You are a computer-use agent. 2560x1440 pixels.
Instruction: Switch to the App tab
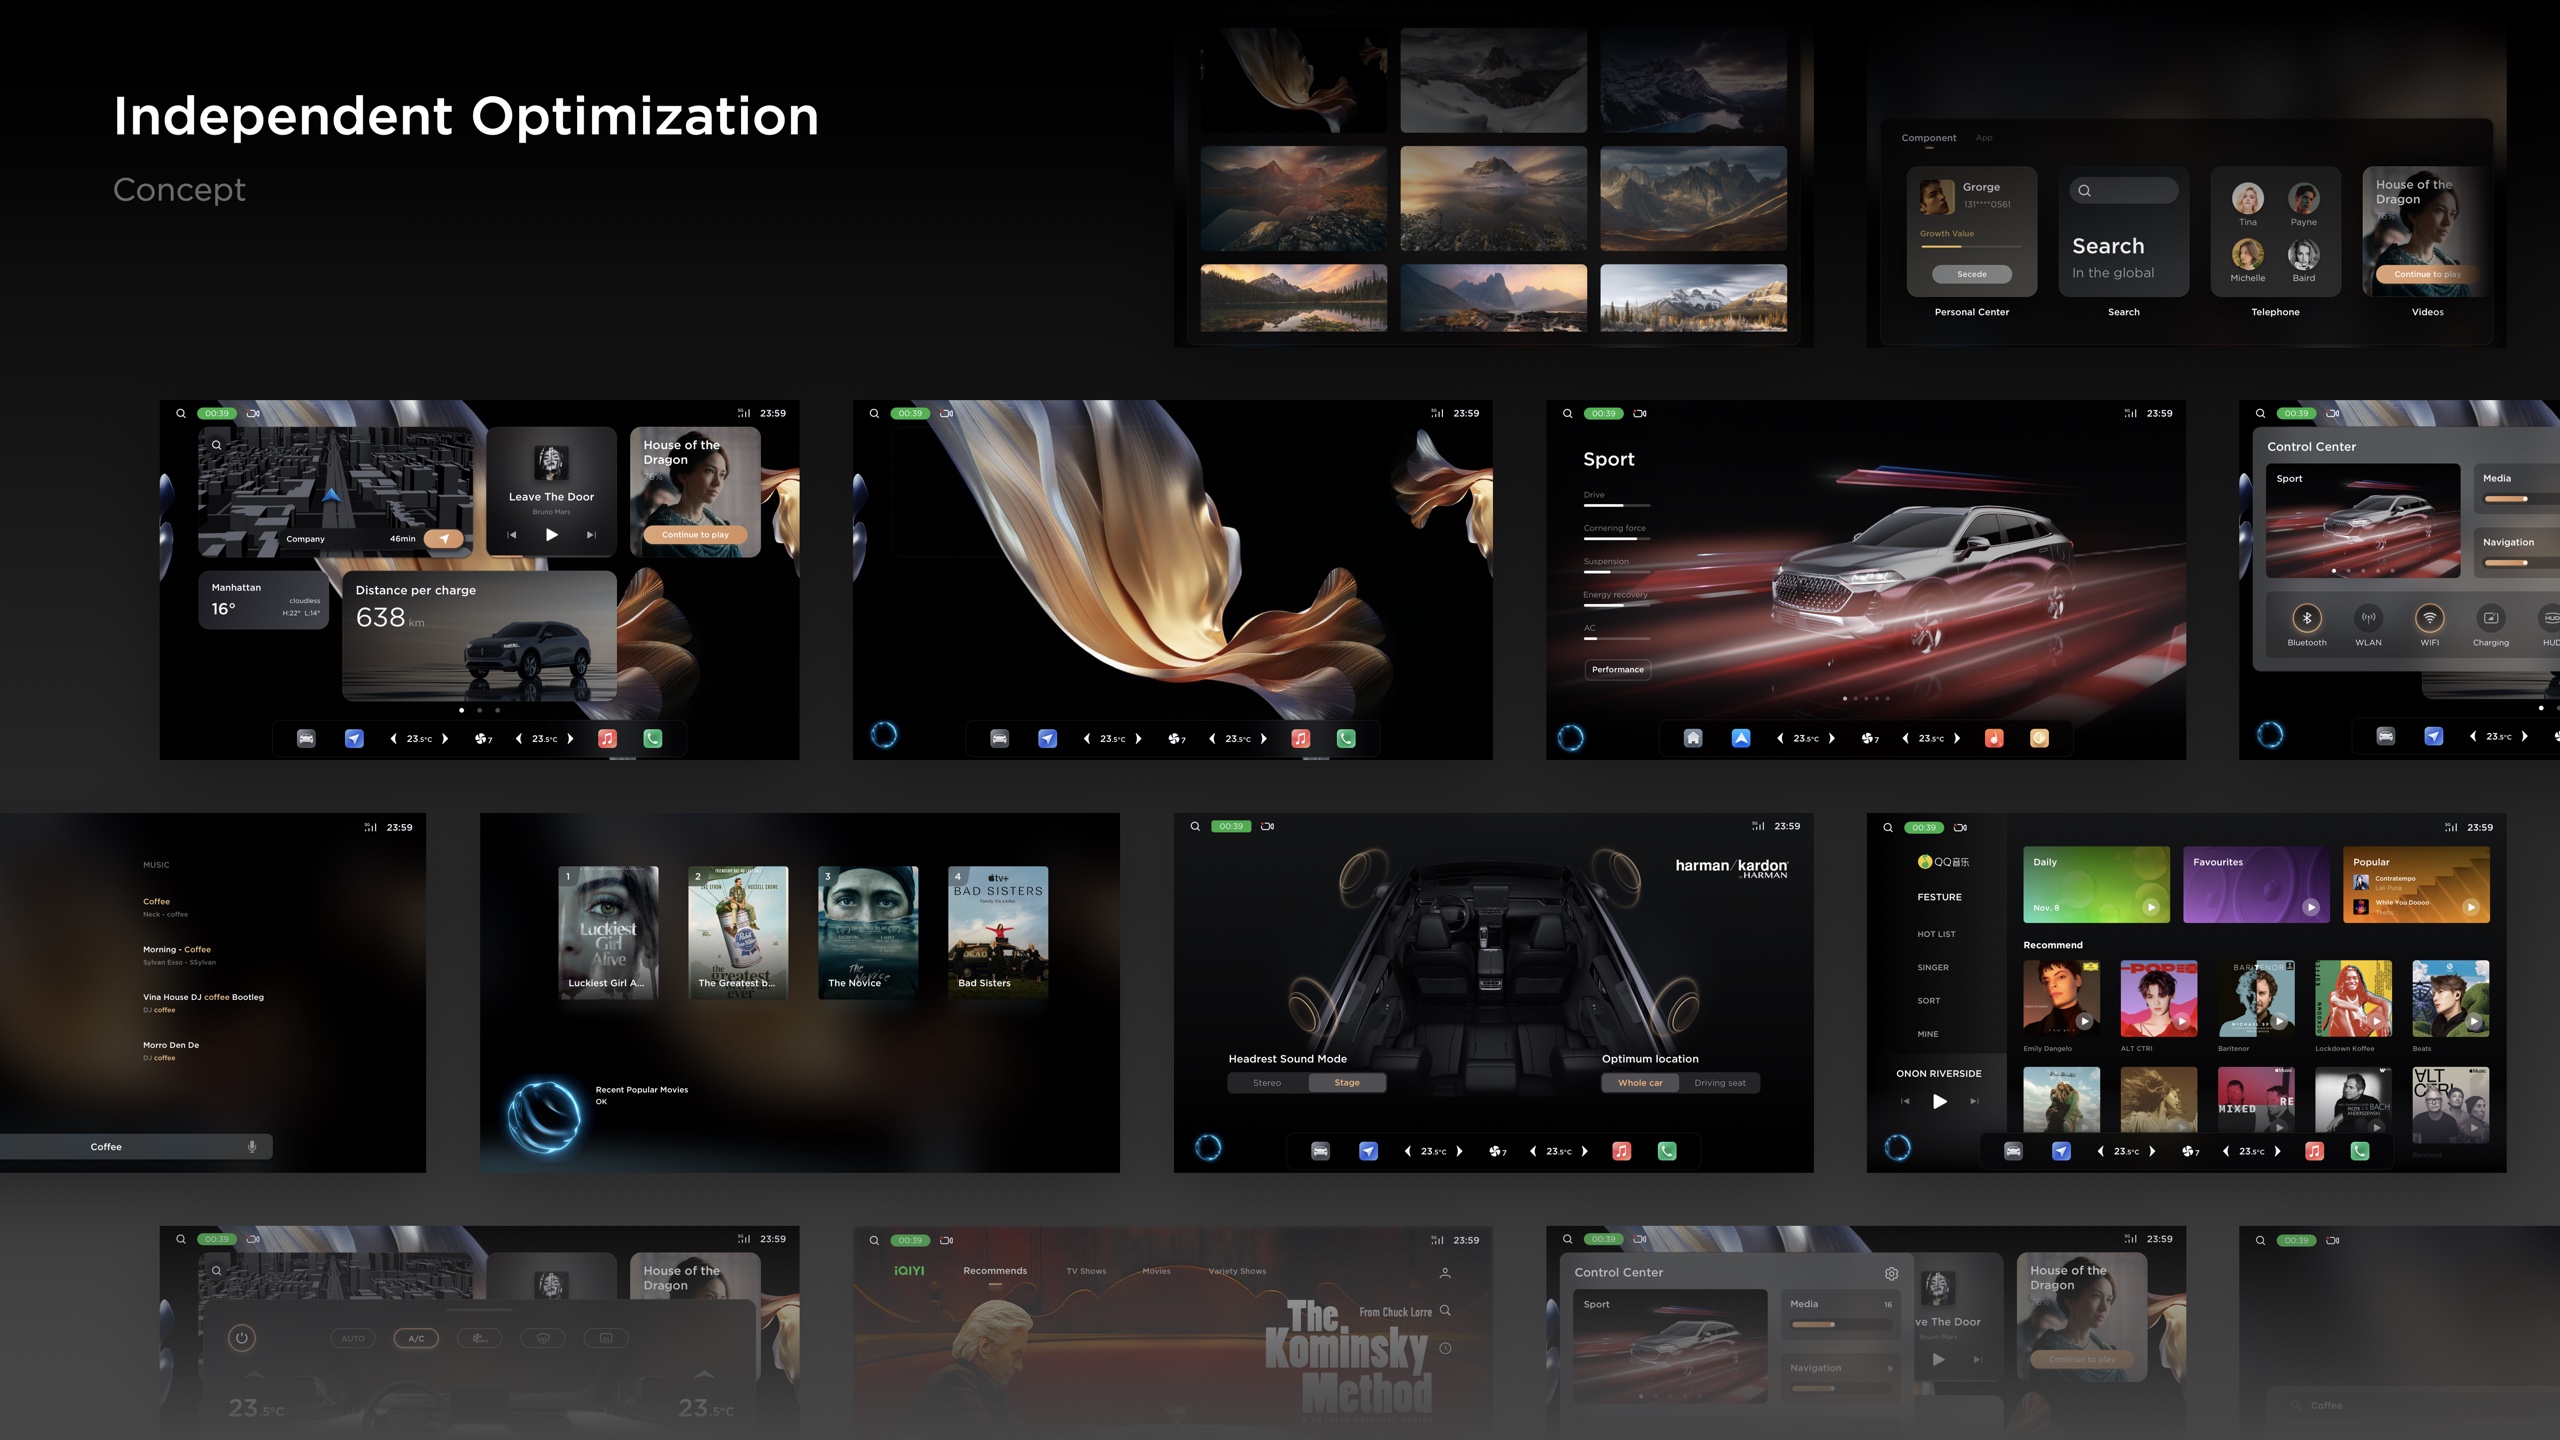pos(1984,138)
